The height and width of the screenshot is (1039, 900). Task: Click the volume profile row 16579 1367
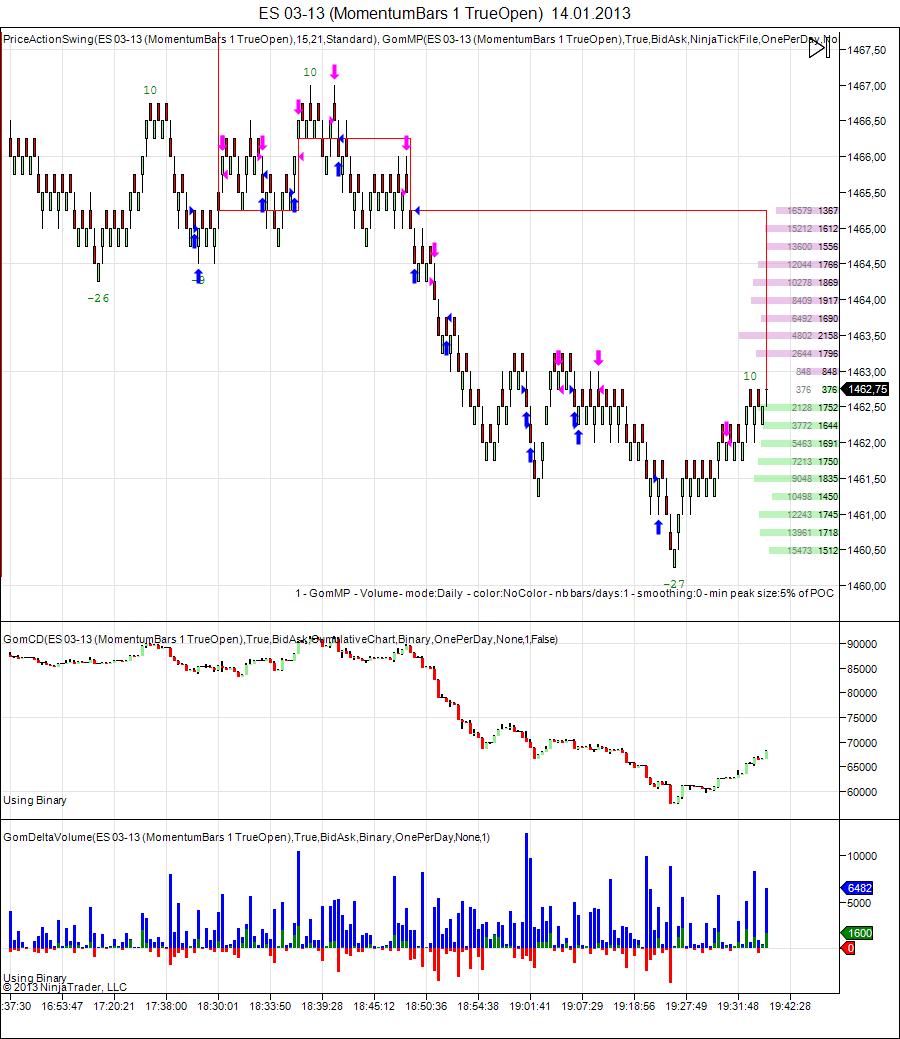point(806,211)
